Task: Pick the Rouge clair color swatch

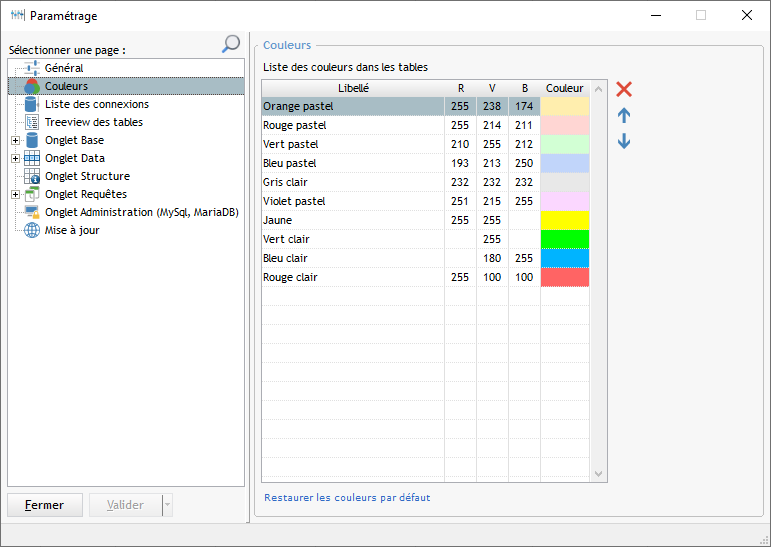Action: point(564,277)
